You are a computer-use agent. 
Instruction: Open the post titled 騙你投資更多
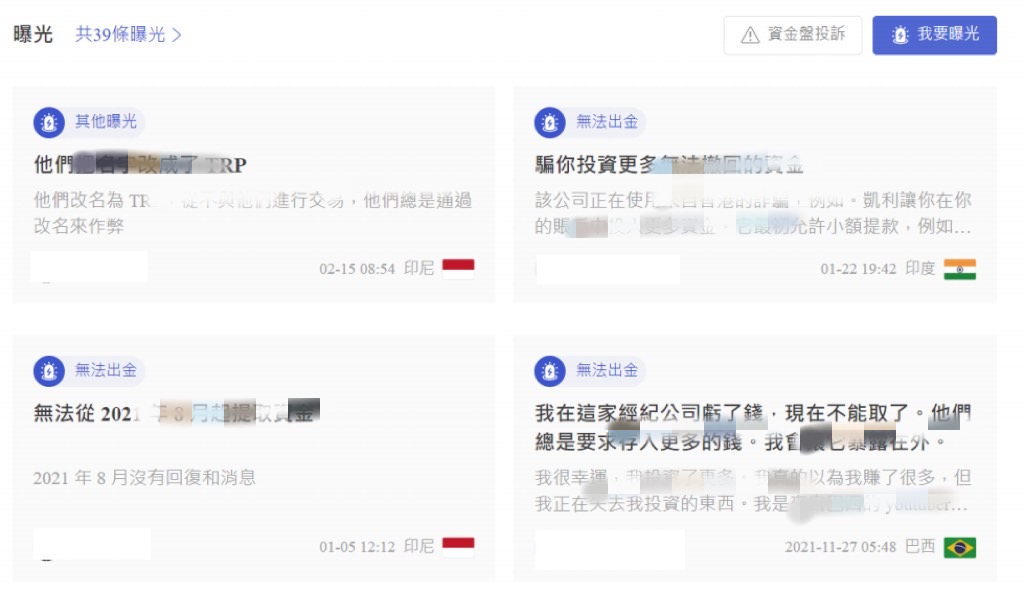(669, 164)
